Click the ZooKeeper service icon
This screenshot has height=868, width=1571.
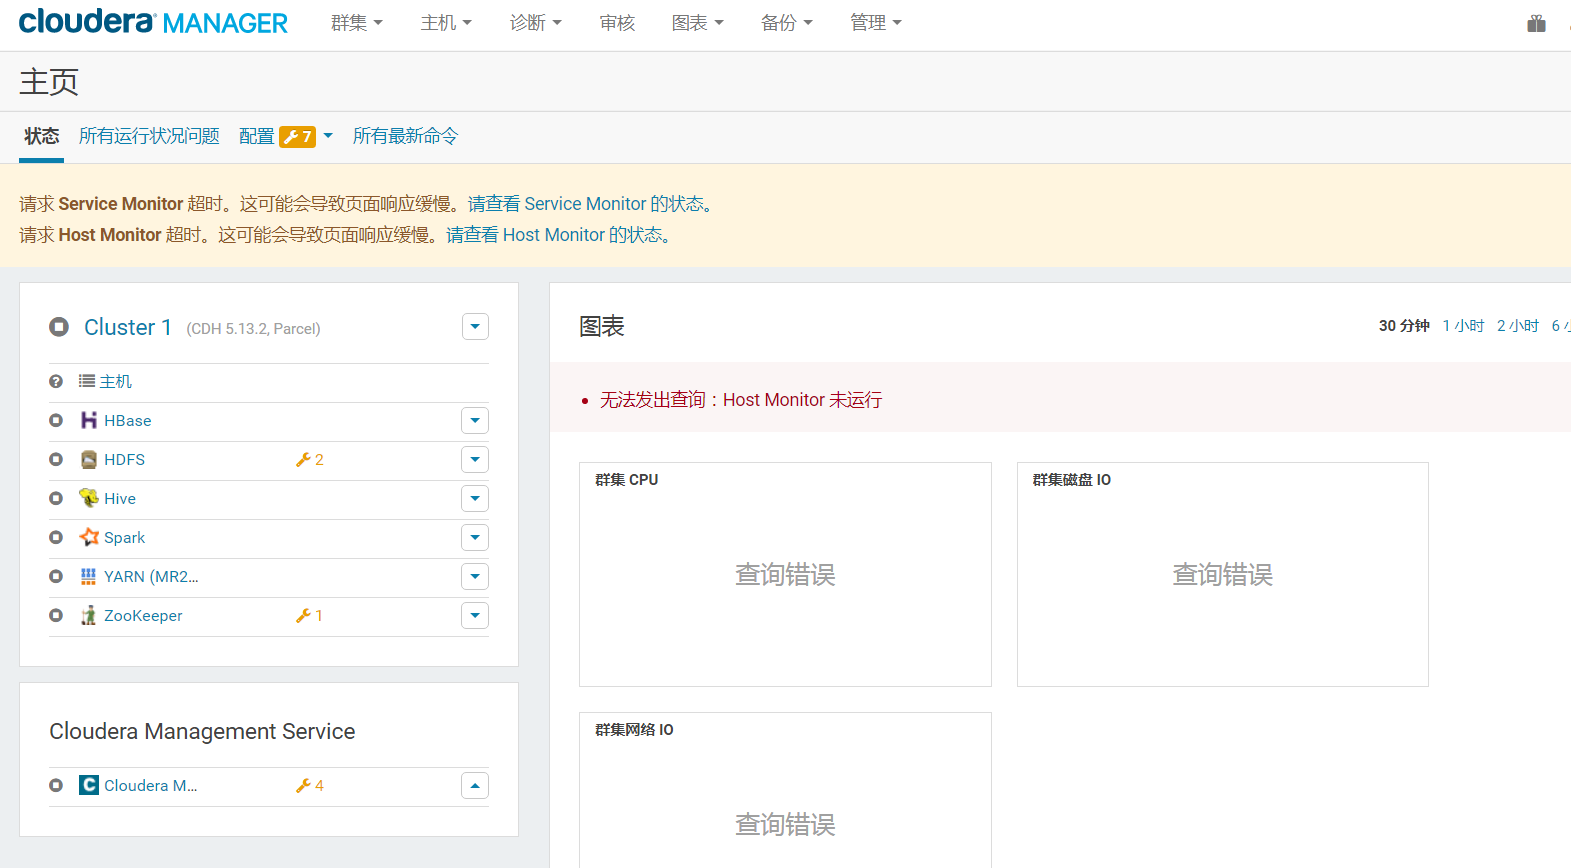[89, 615]
